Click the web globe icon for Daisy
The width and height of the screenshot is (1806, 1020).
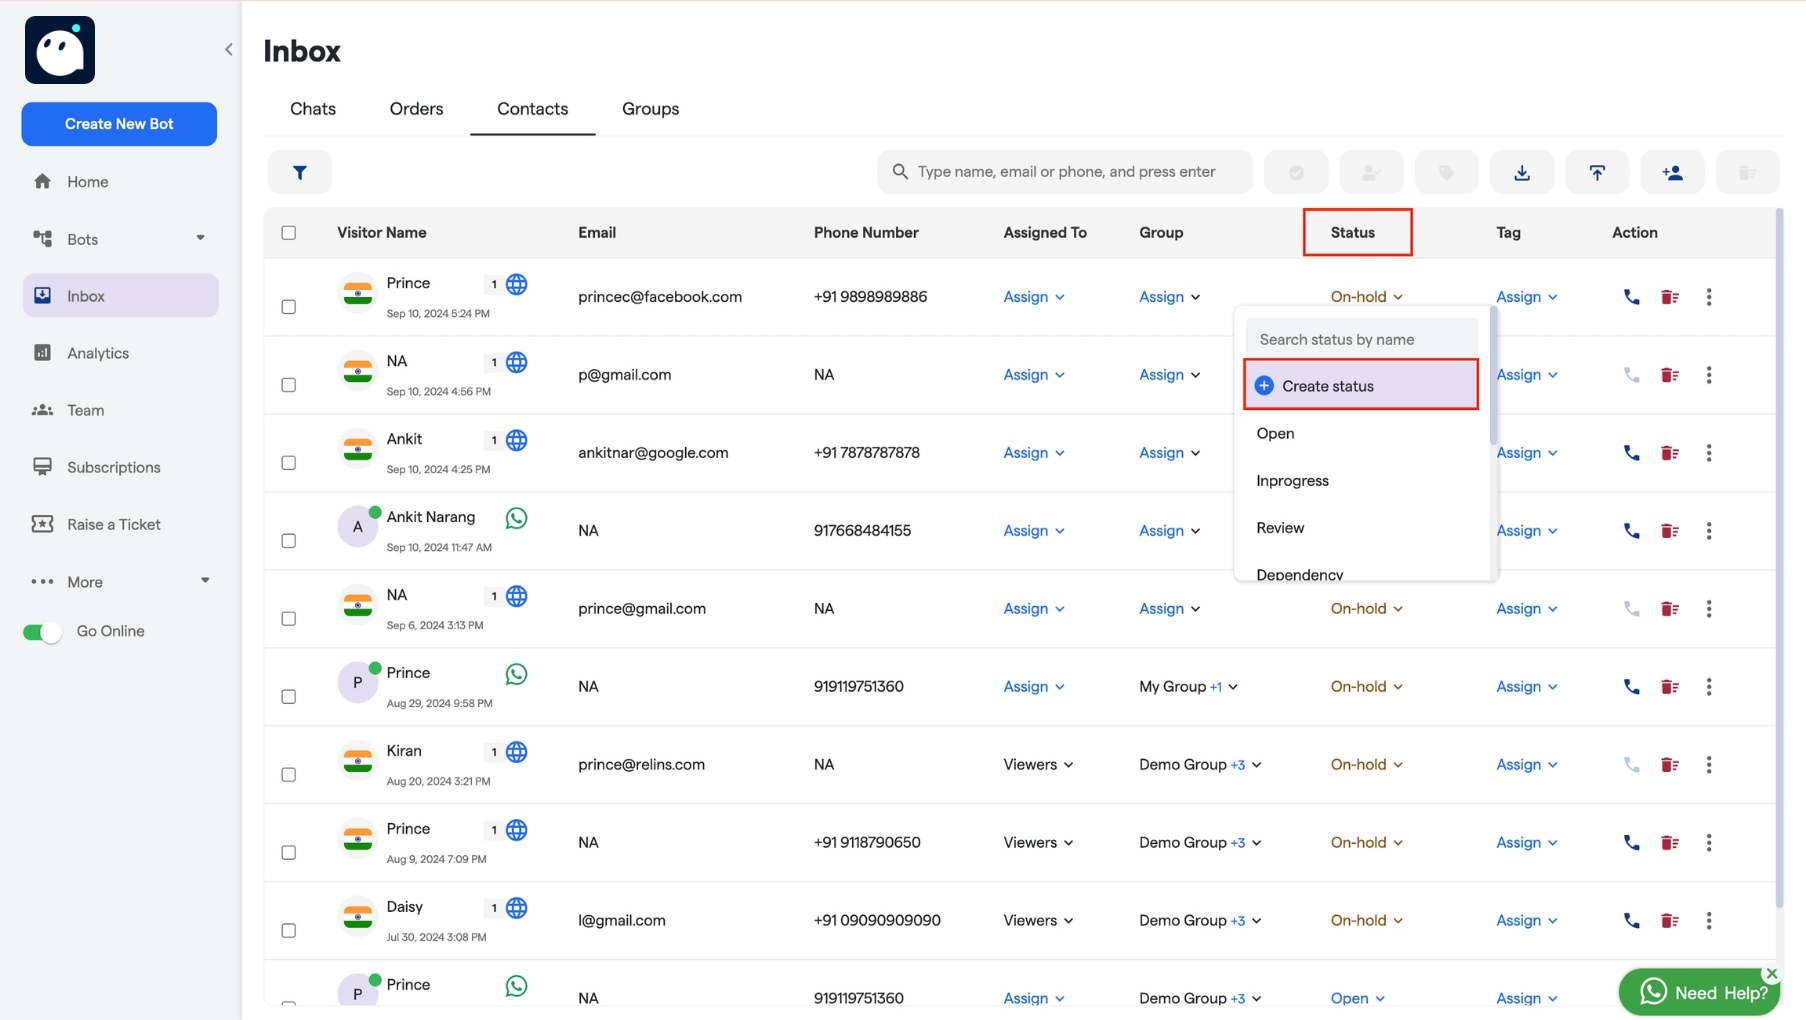pos(516,908)
